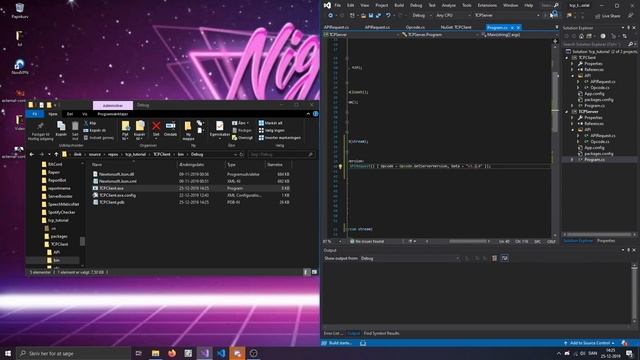The width and height of the screenshot is (640, 360).
Task: Click Add to Source Control in status bar
Action: [x=589, y=343]
